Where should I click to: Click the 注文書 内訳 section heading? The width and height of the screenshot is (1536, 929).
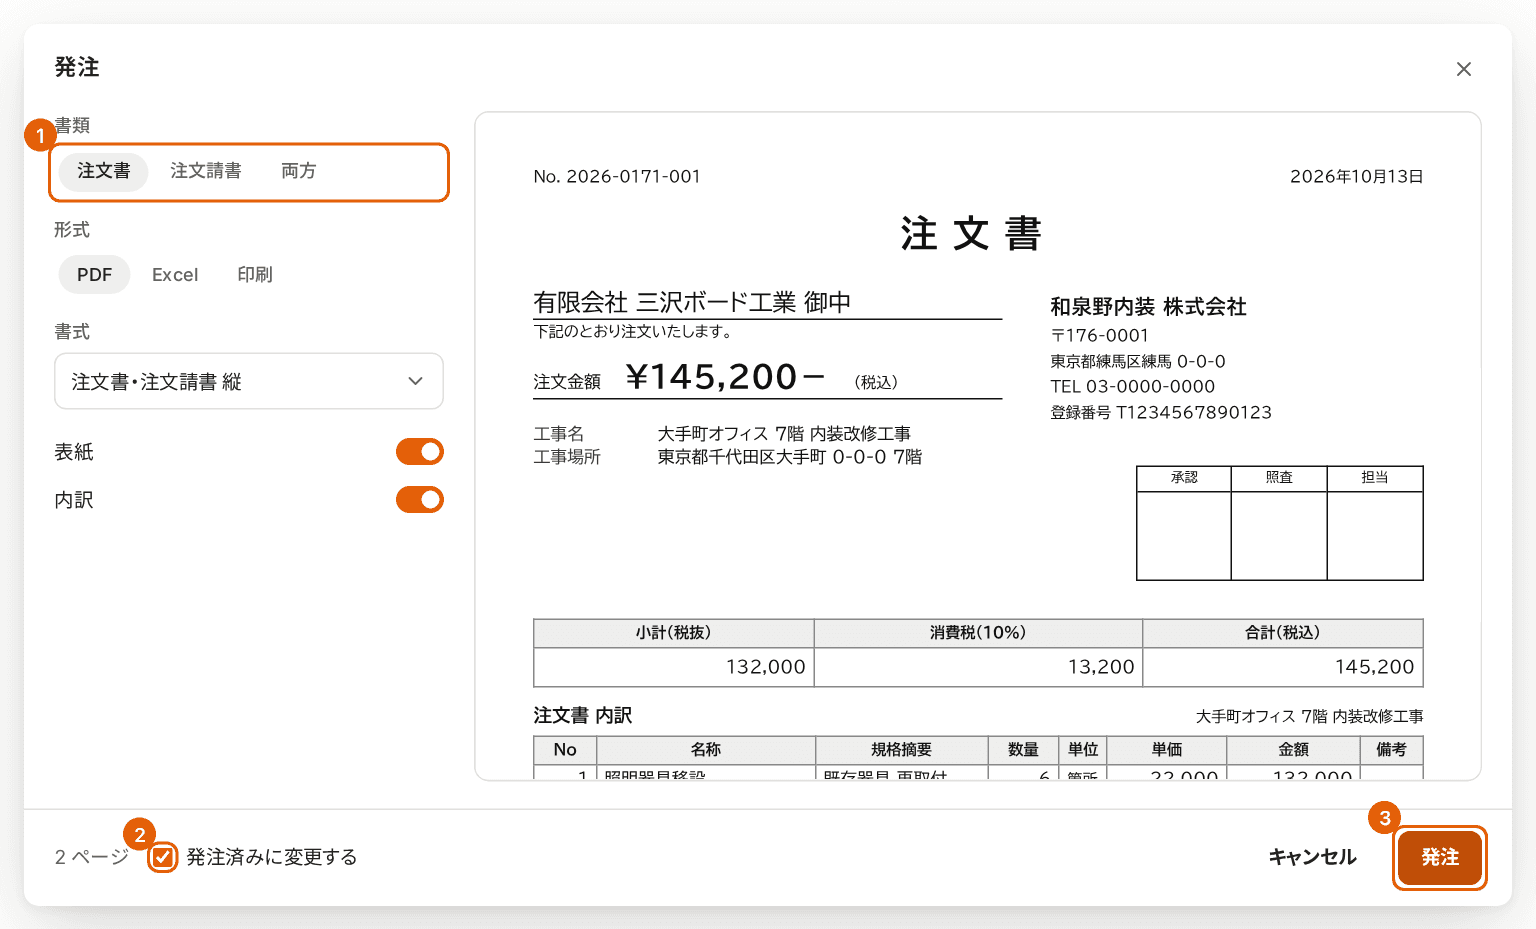(583, 716)
